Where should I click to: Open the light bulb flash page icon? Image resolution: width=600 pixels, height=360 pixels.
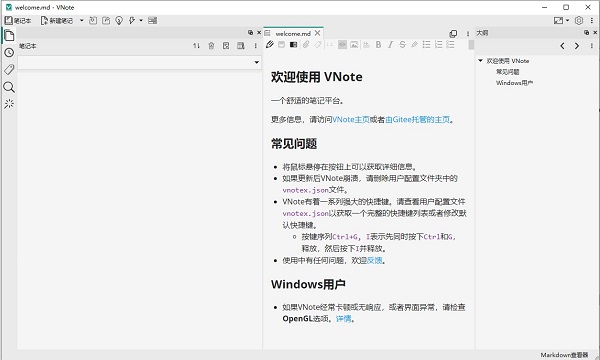(x=119, y=21)
